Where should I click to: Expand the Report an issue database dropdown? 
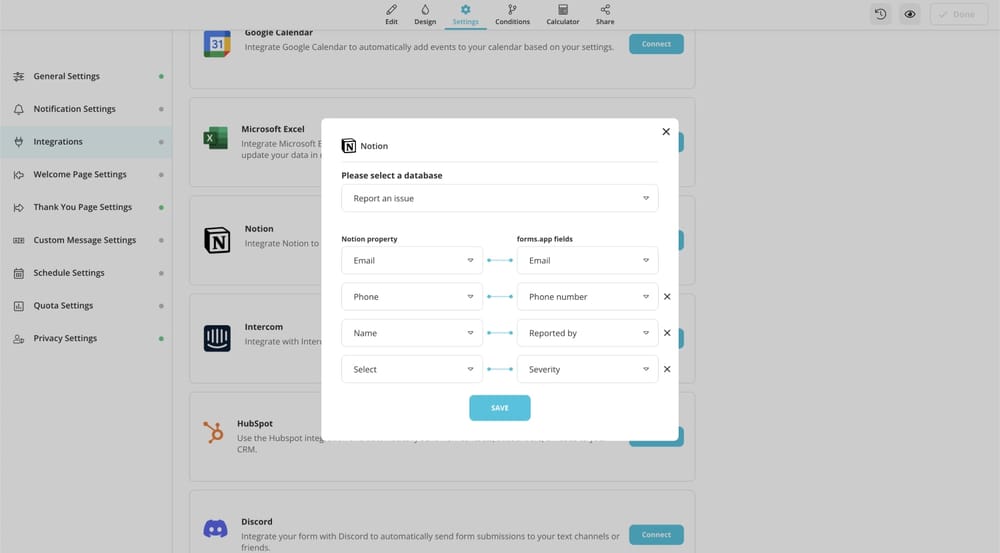[499, 198]
